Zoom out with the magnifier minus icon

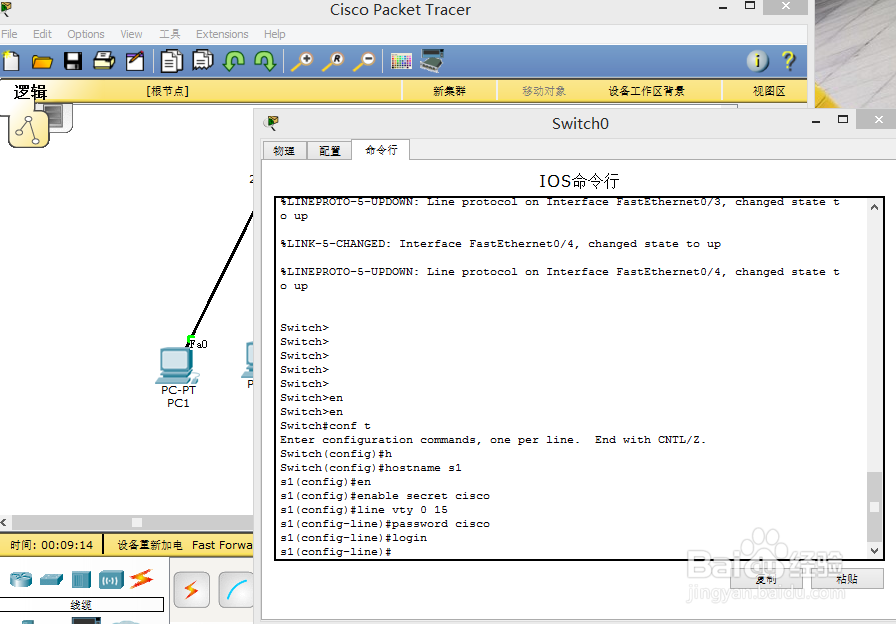pos(364,61)
